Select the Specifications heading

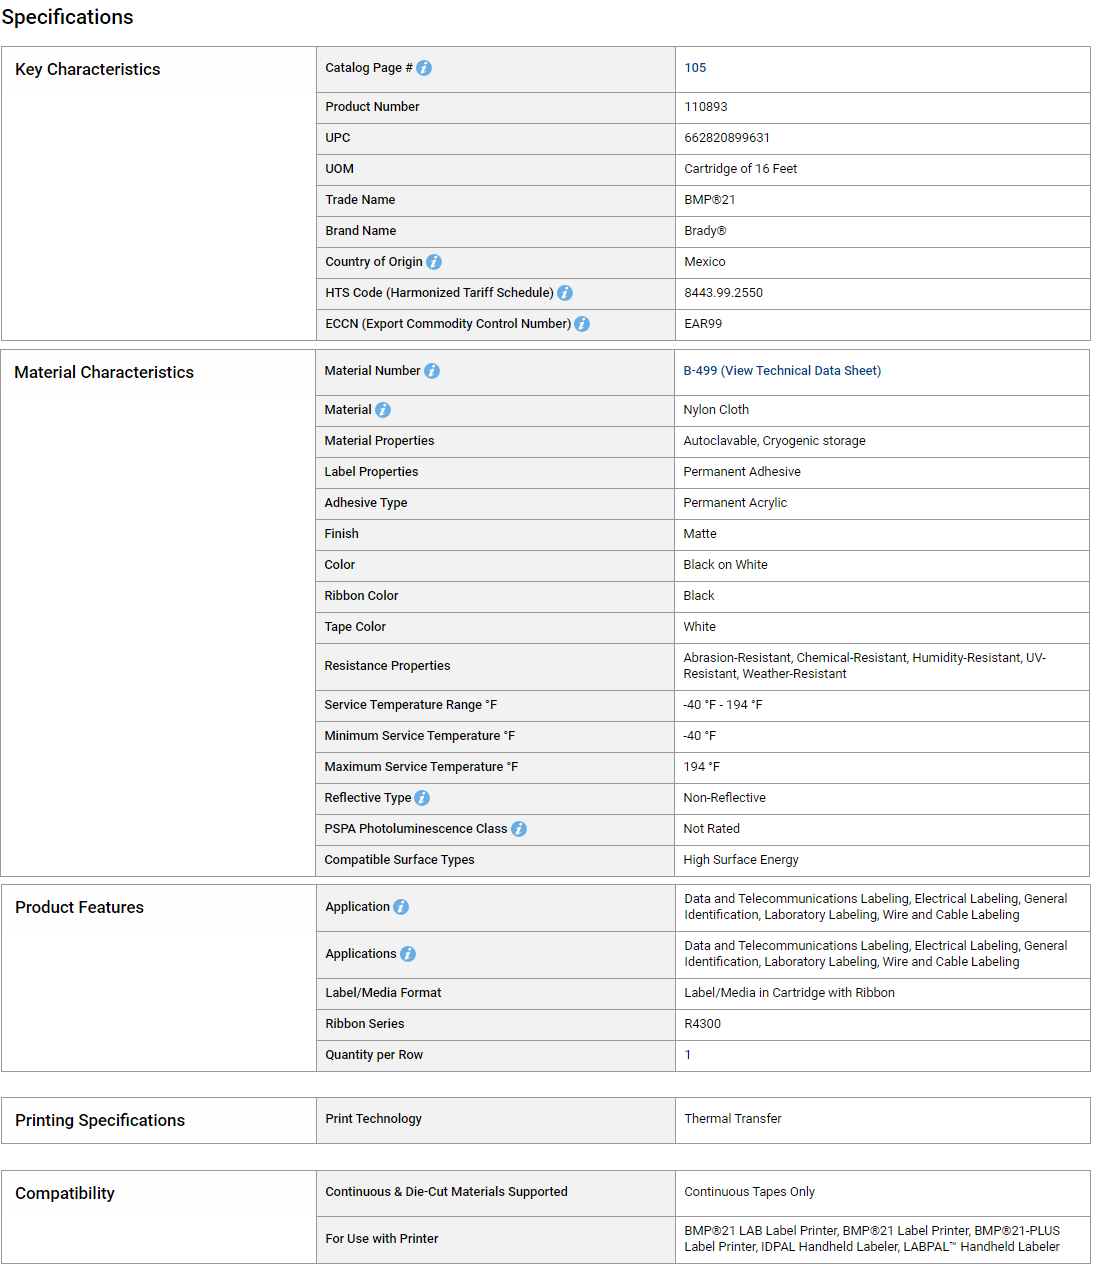pyautogui.click(x=67, y=17)
